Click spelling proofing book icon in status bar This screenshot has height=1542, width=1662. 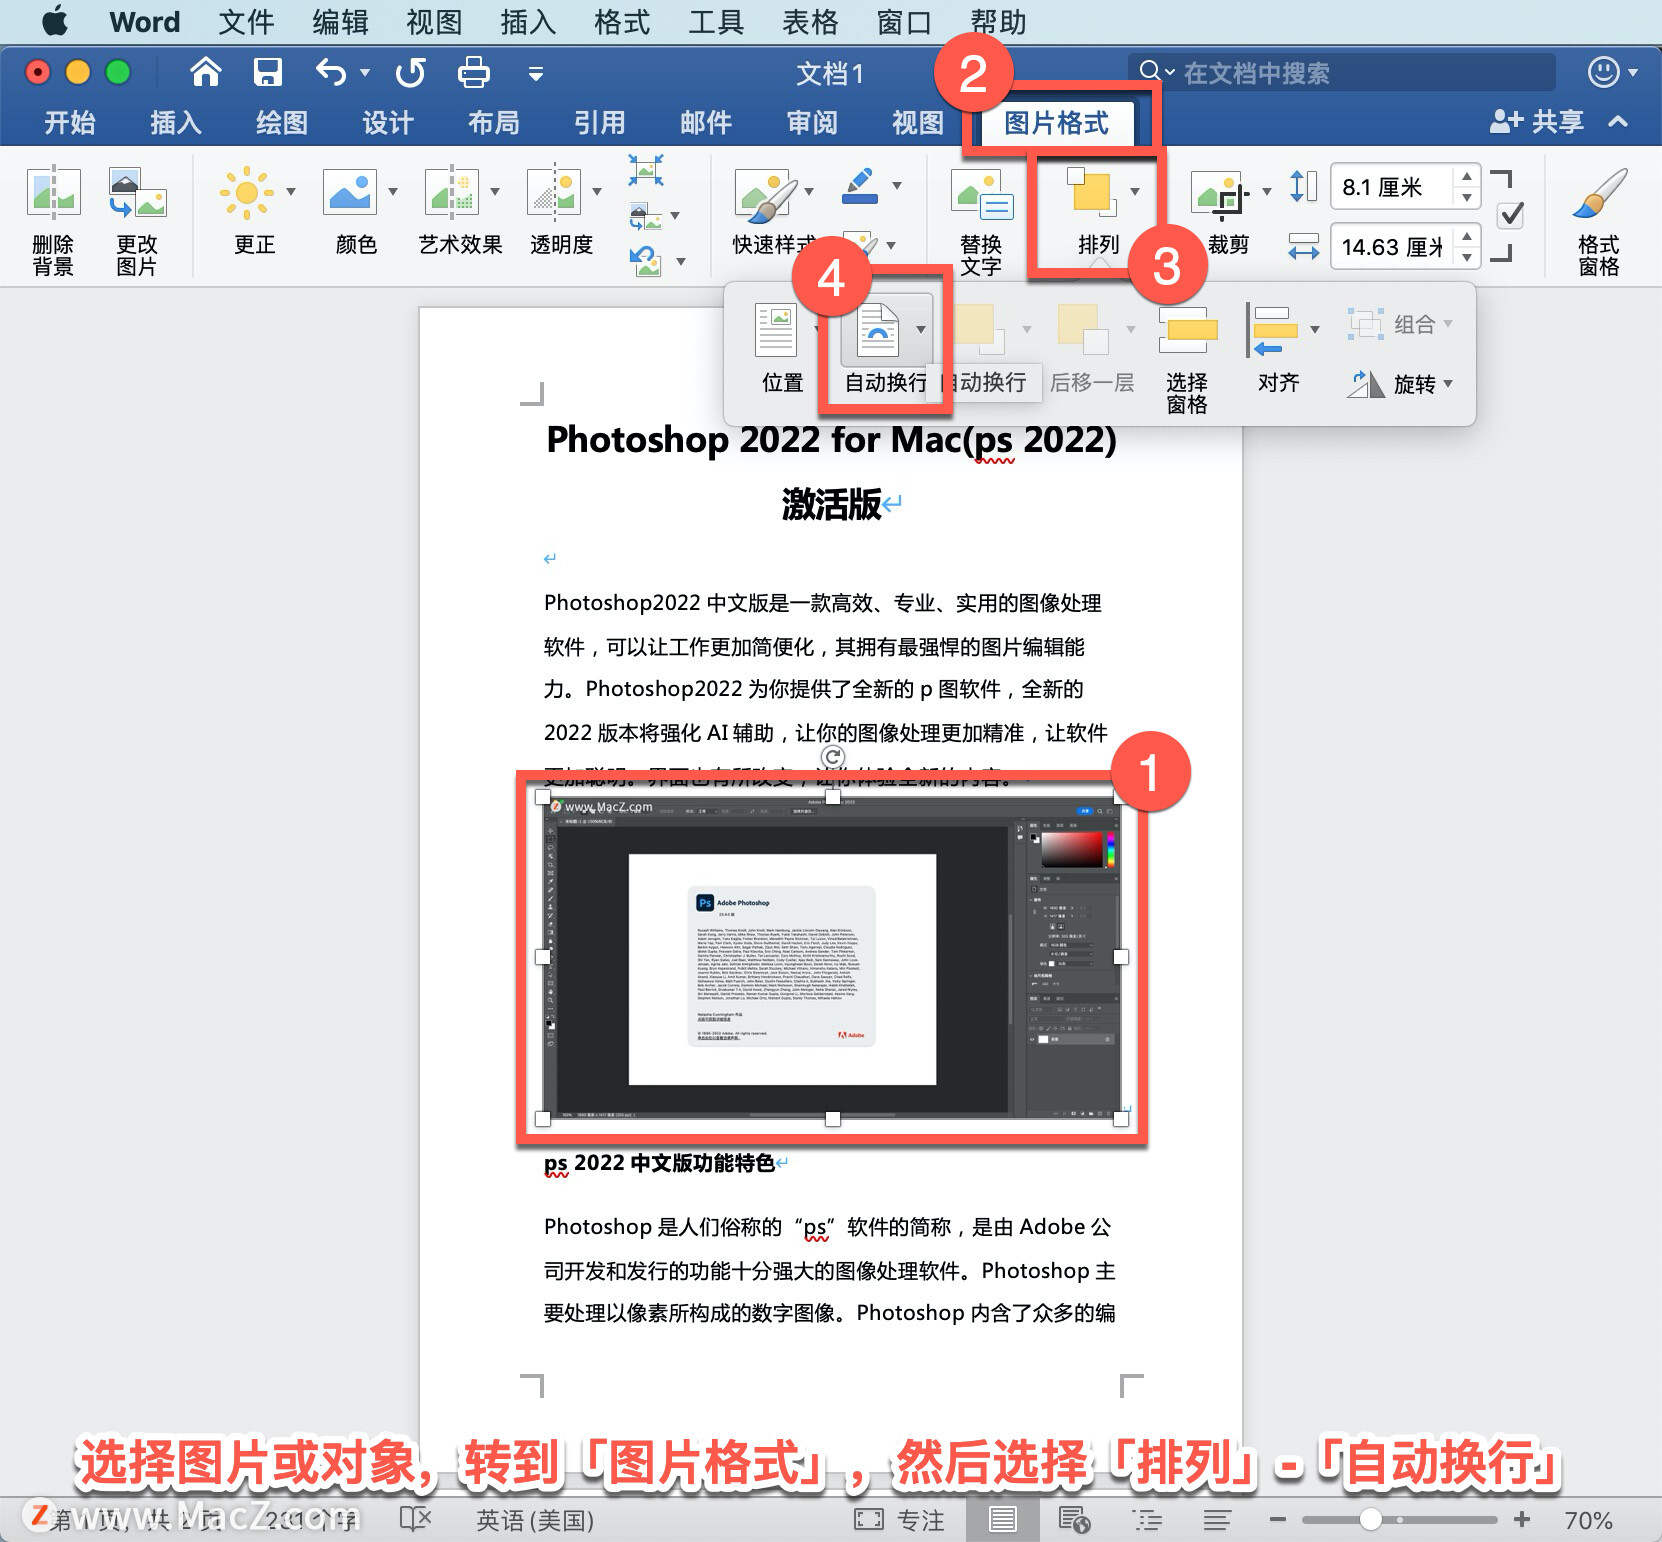(x=415, y=1519)
